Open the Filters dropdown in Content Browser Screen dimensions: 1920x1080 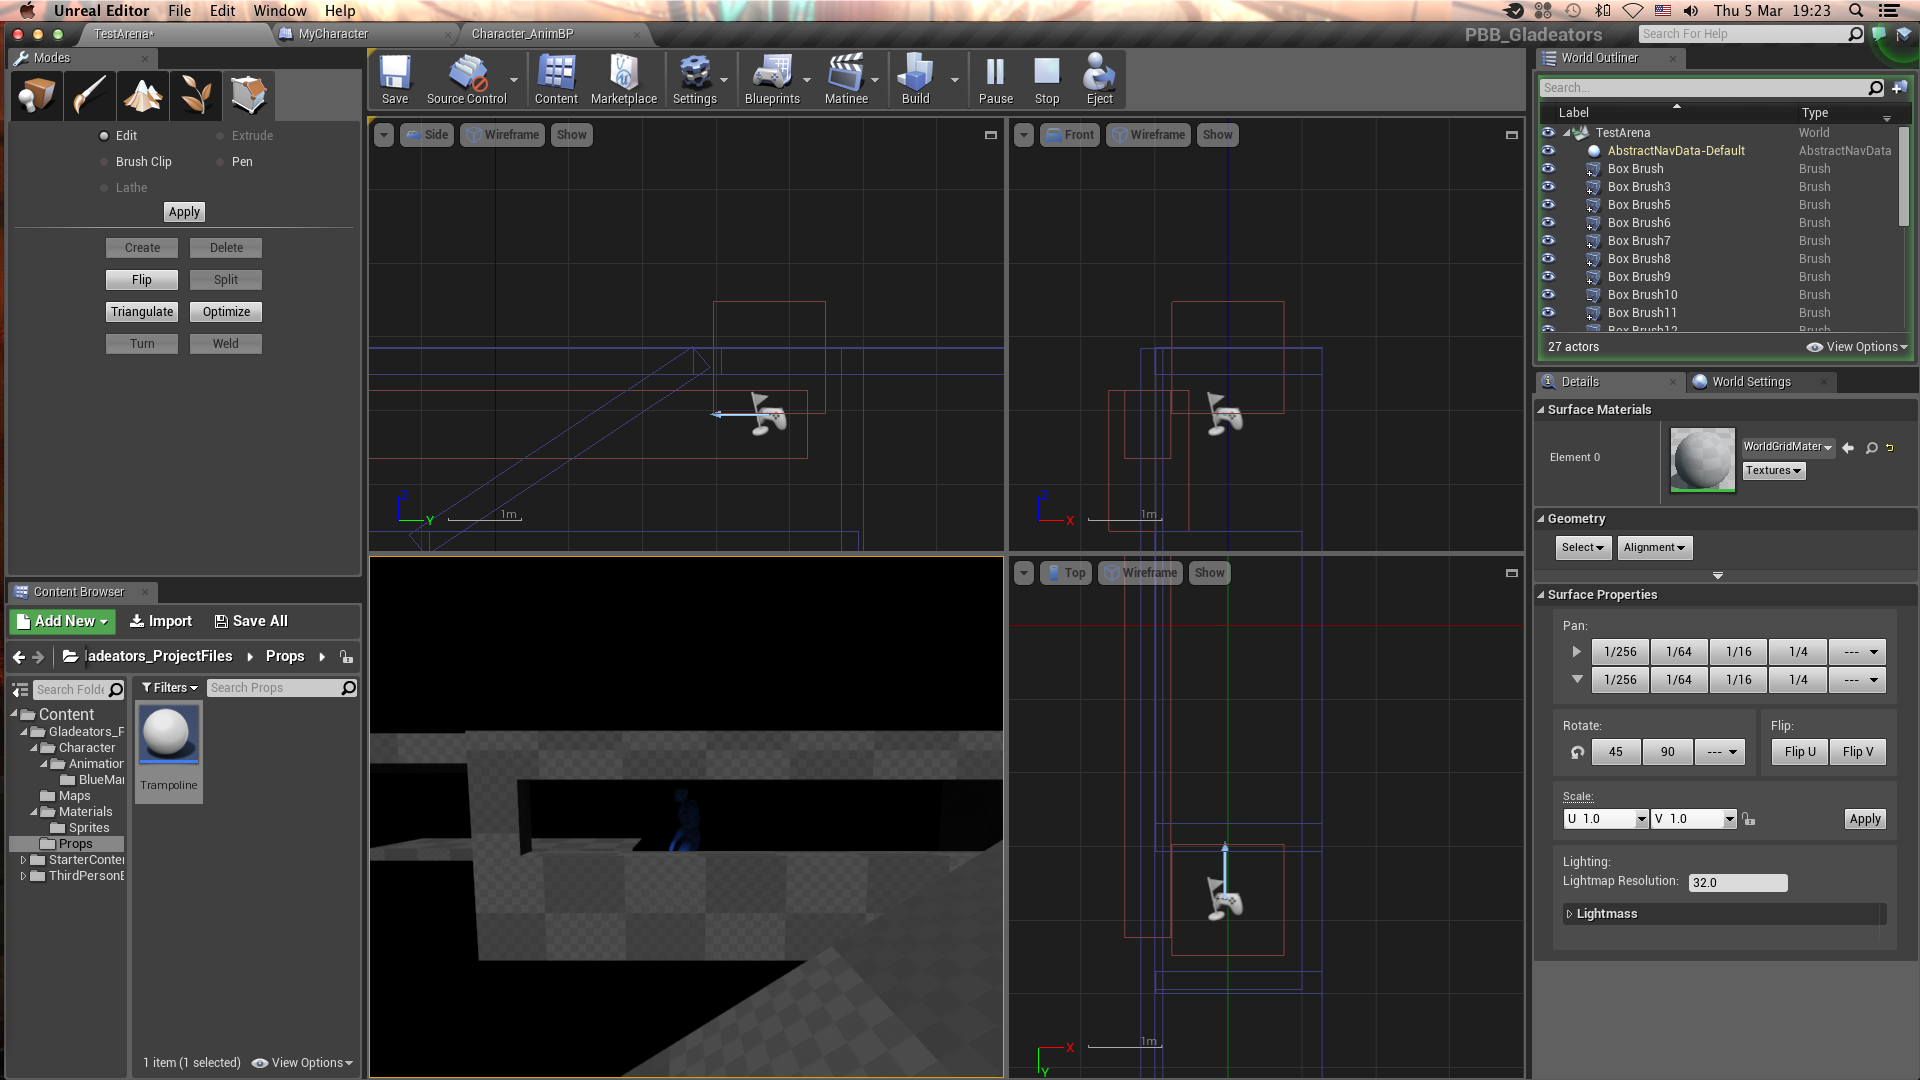(x=169, y=688)
